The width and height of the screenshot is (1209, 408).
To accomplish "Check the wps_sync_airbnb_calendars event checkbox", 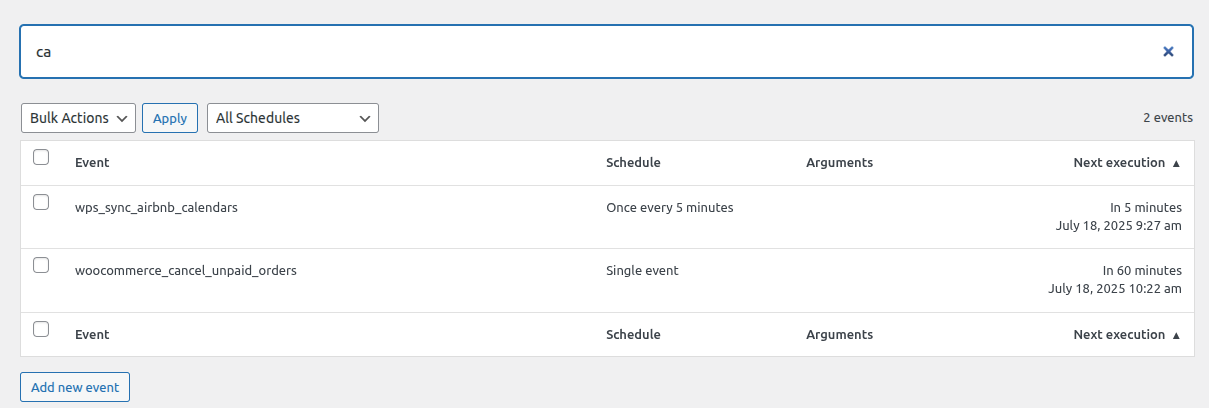I will pyautogui.click(x=41, y=202).
